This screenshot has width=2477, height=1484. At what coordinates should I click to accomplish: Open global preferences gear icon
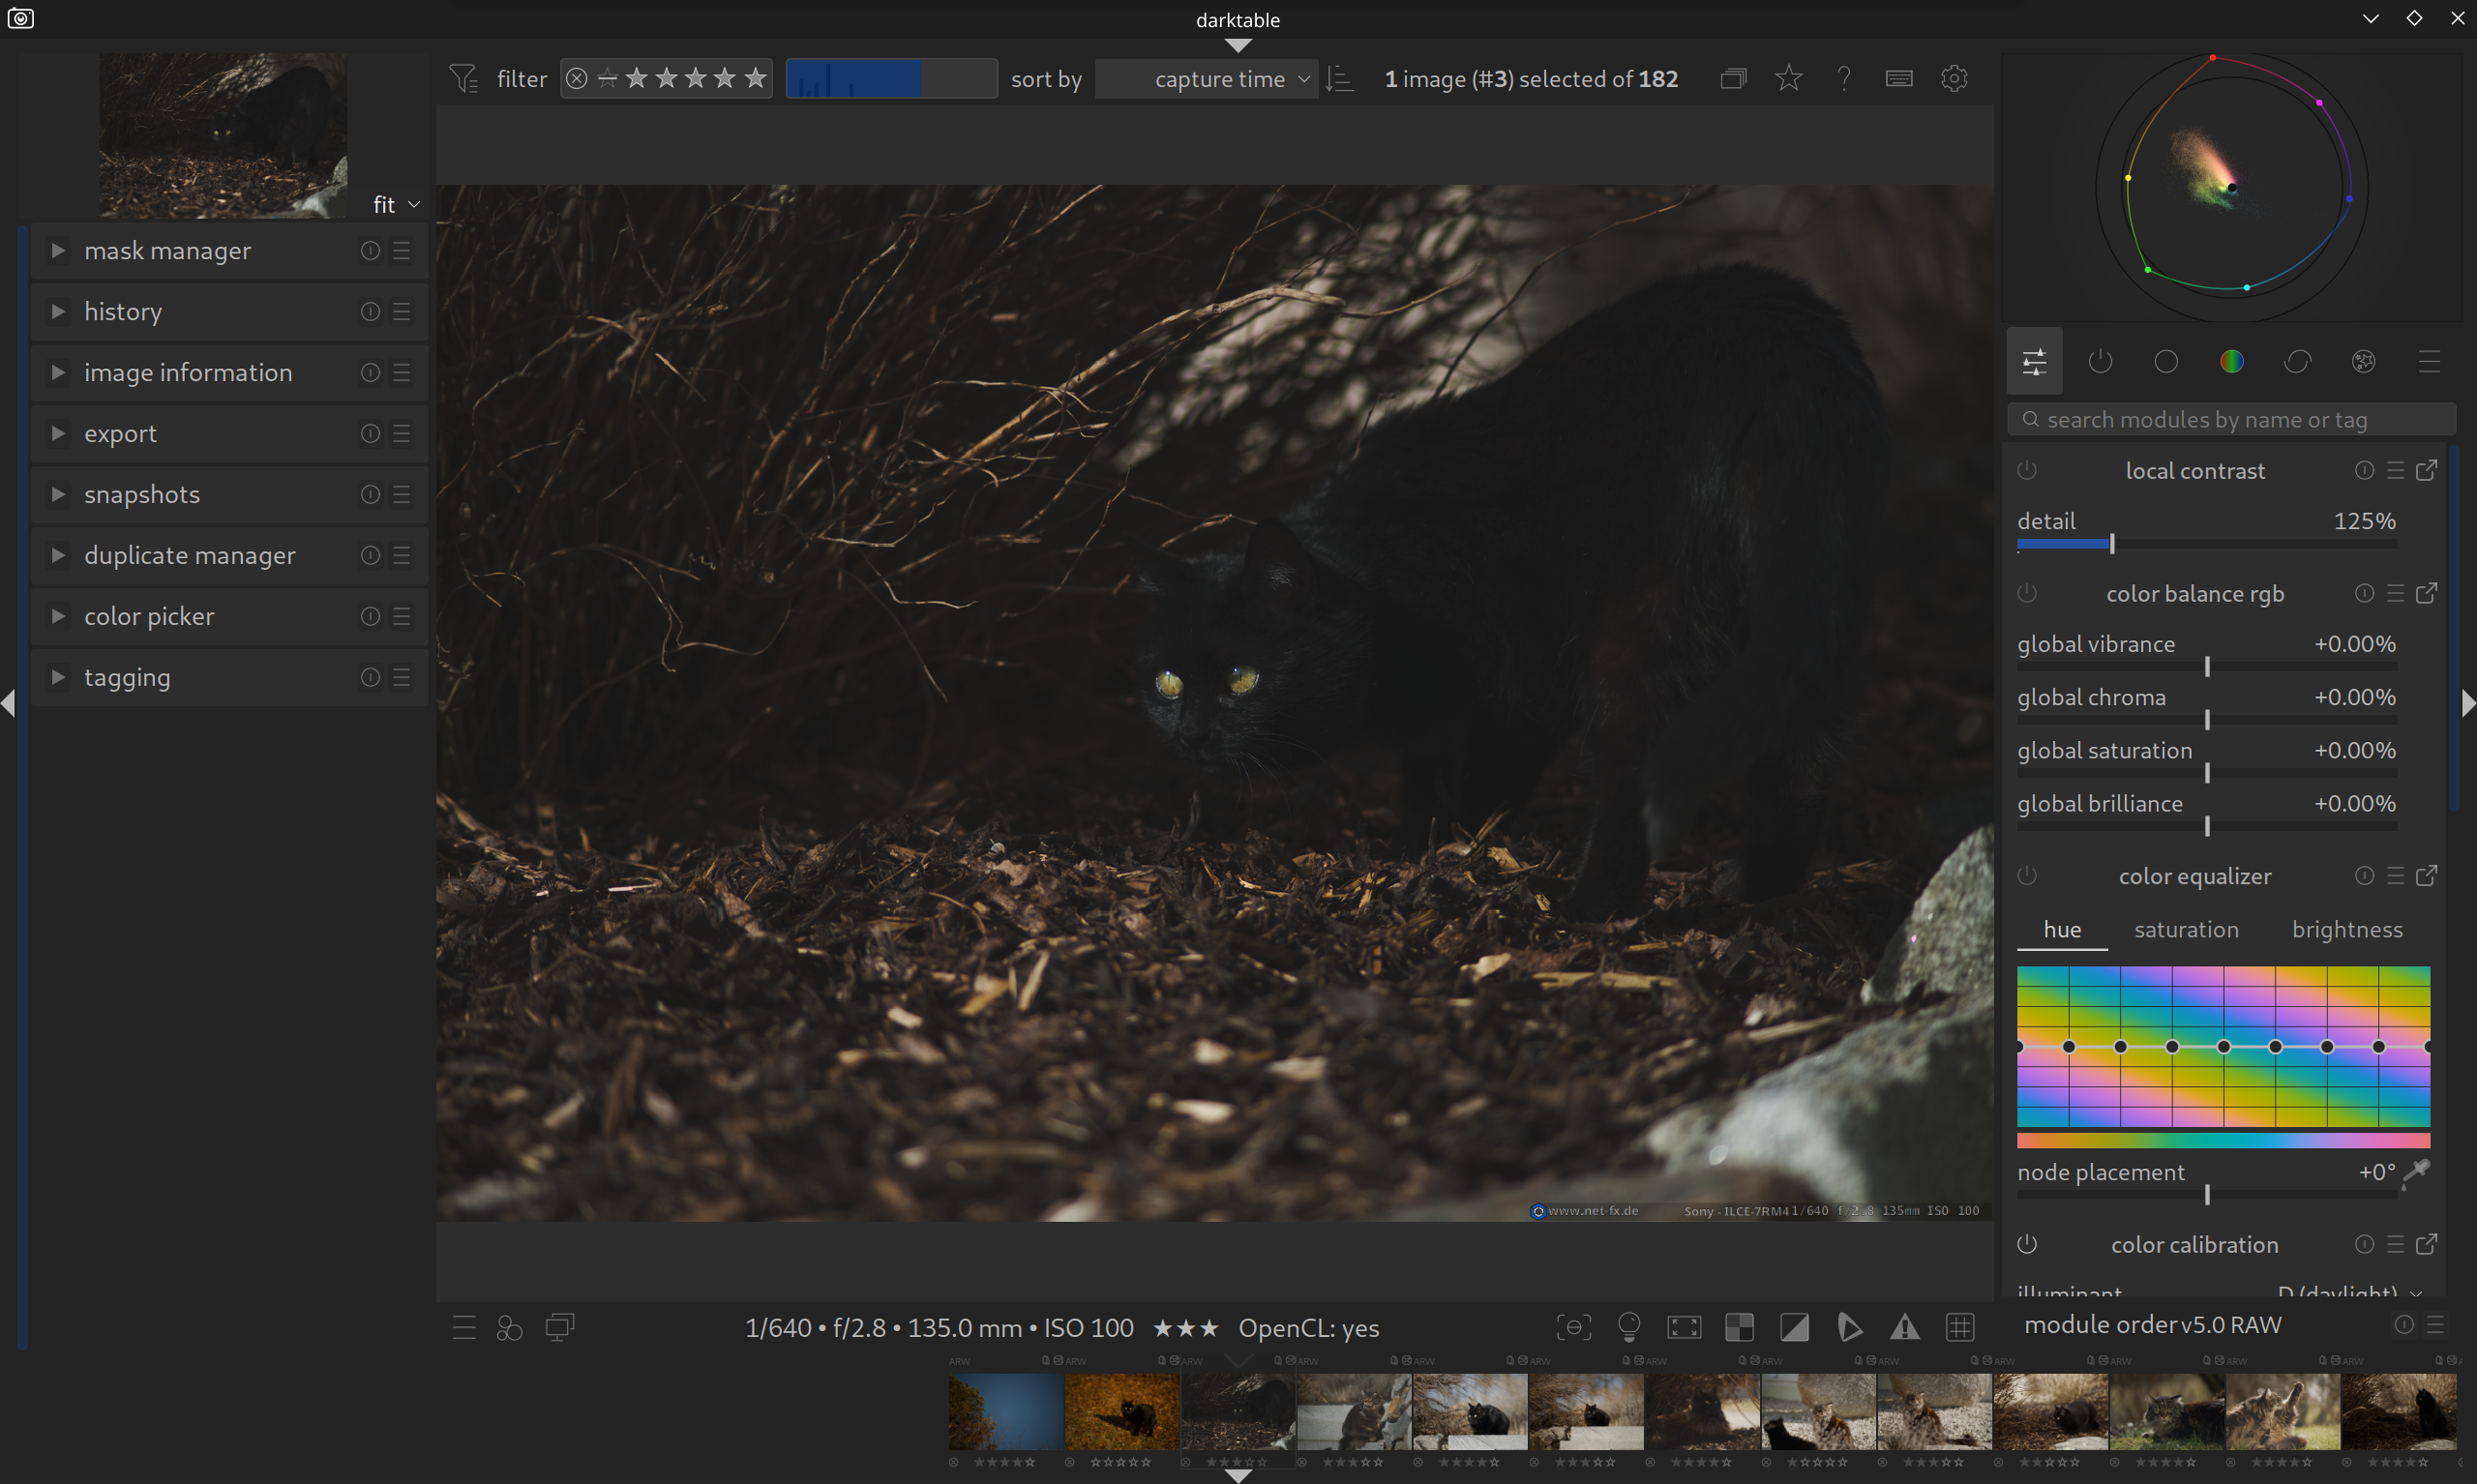coord(1954,78)
